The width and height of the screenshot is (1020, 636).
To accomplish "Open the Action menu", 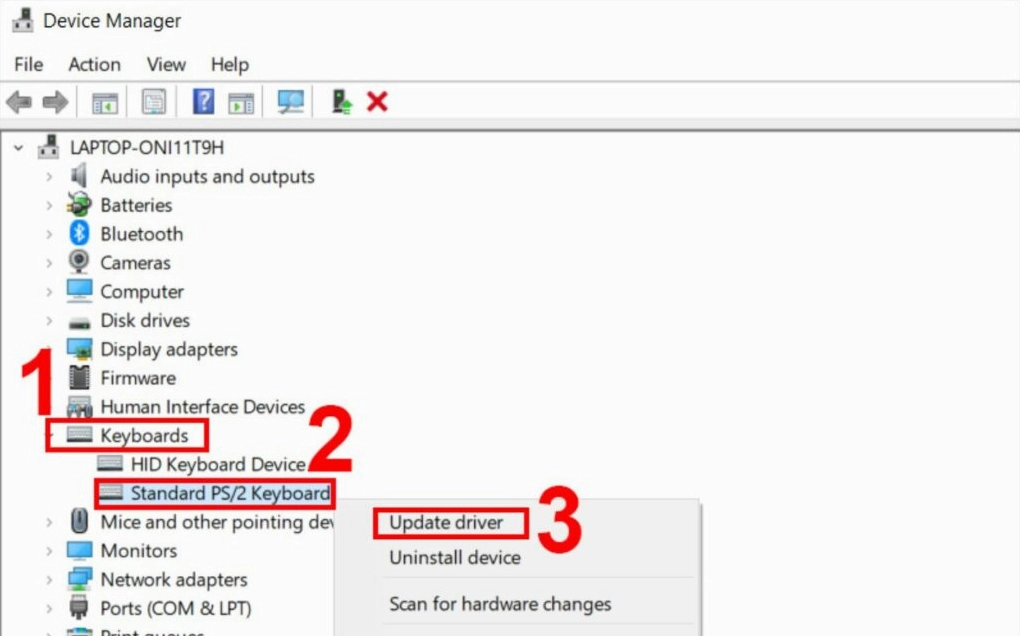I will coord(93,64).
